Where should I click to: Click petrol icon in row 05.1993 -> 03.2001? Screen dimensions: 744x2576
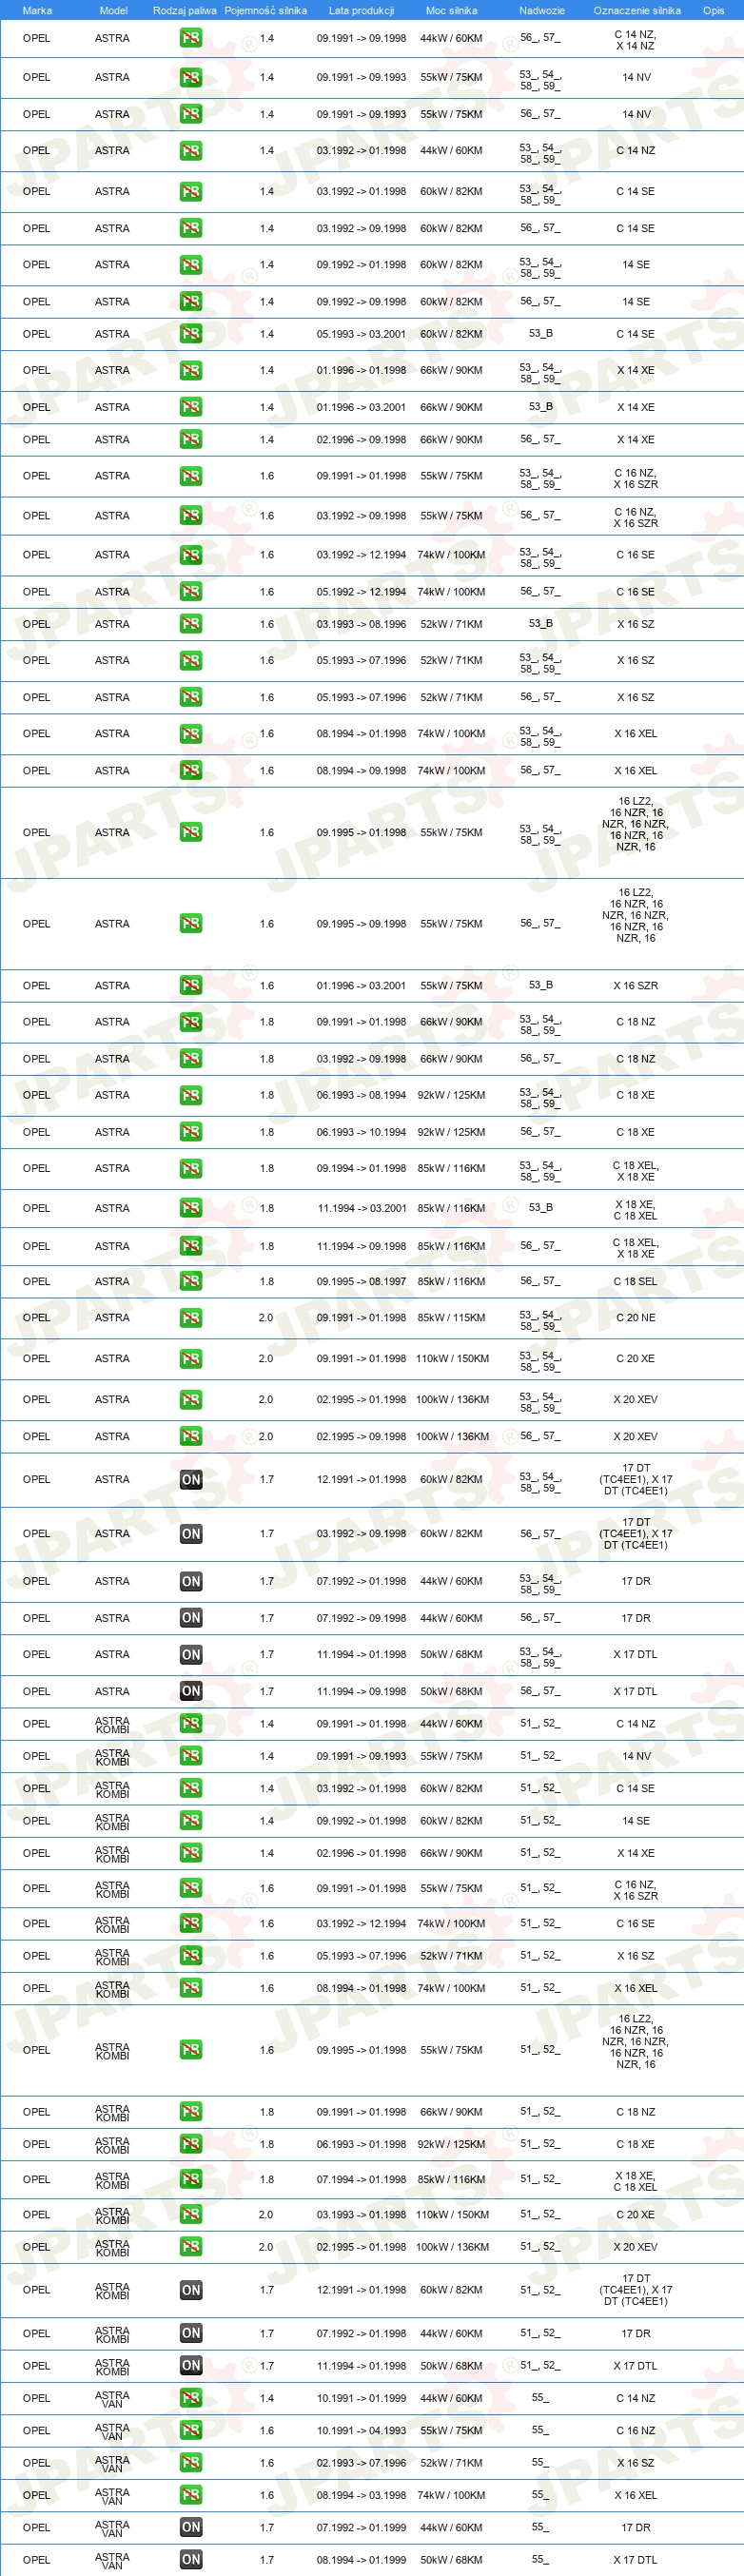(191, 334)
